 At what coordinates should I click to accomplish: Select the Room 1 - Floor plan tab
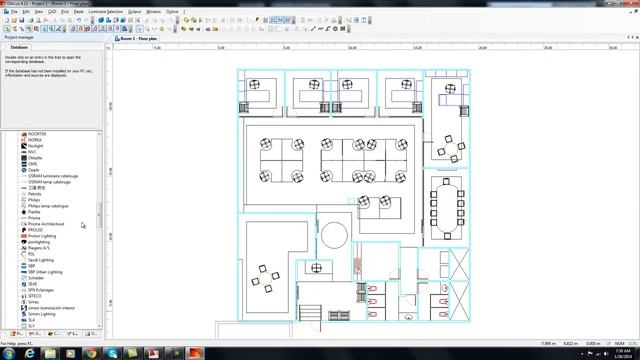pyautogui.click(x=136, y=38)
